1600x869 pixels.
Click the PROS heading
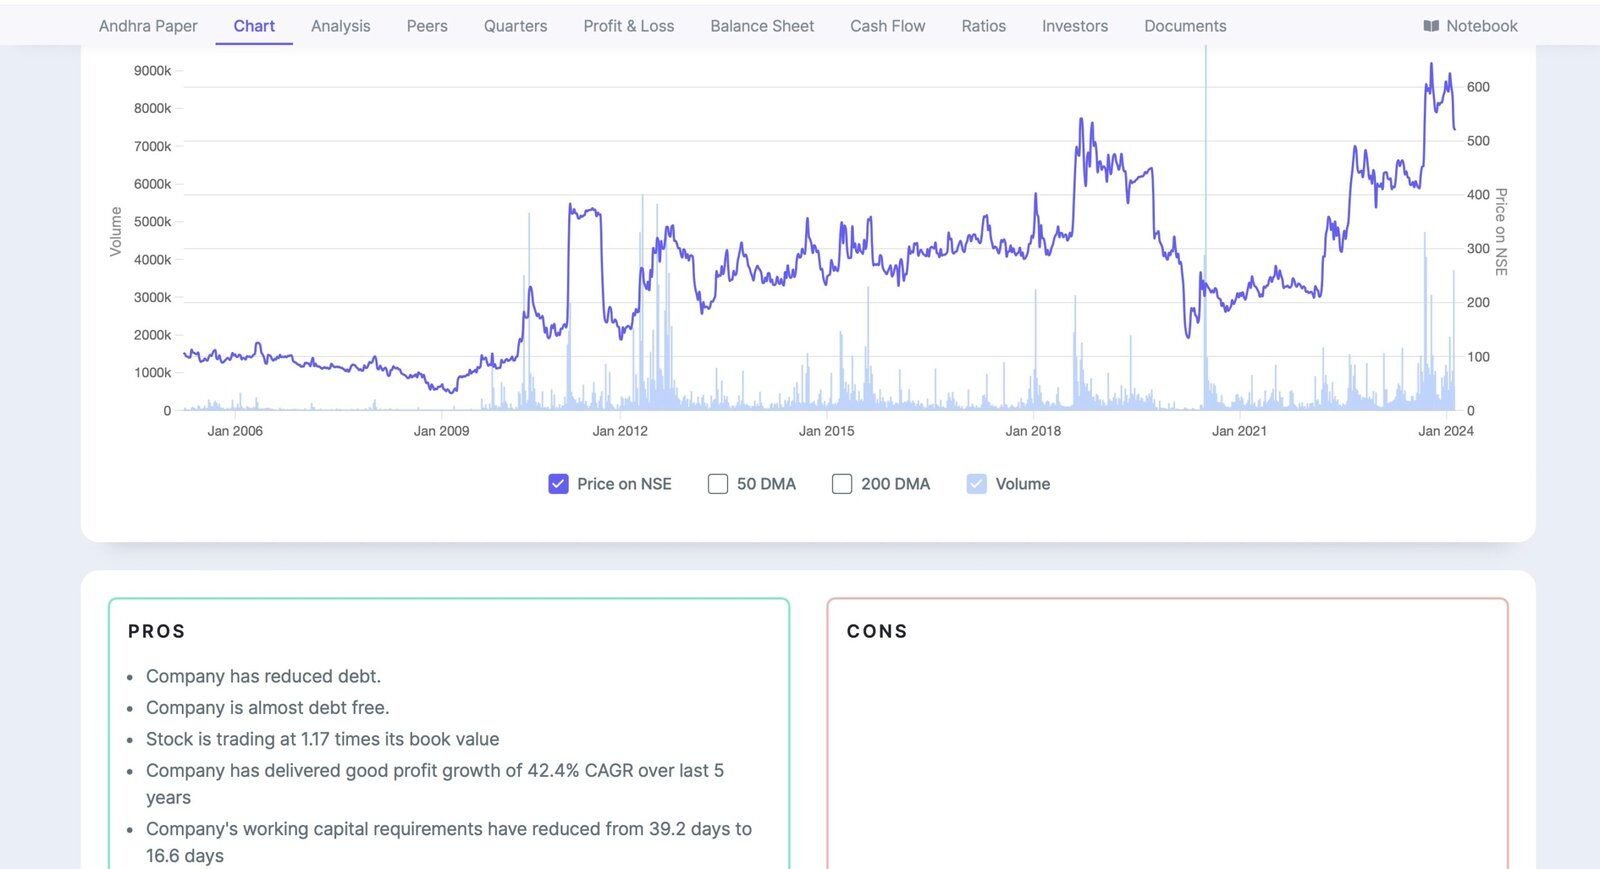coord(157,631)
